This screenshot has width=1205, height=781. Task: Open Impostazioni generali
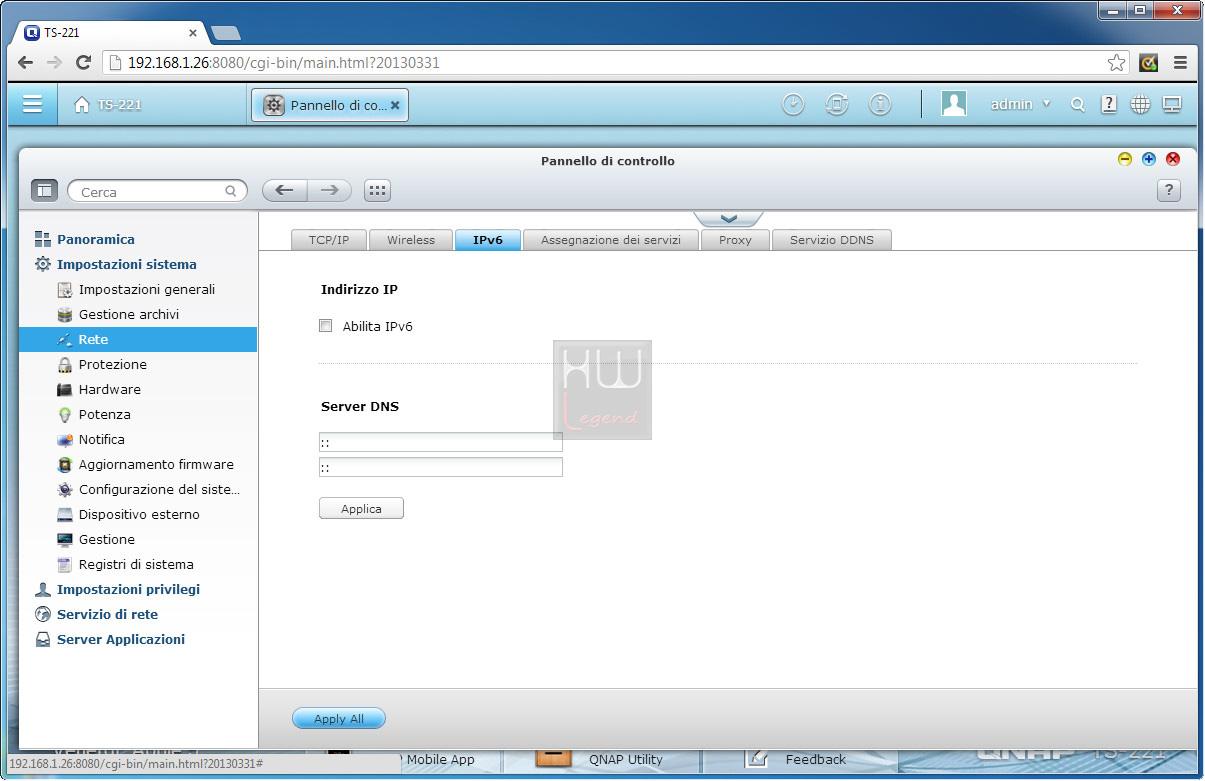[147, 290]
